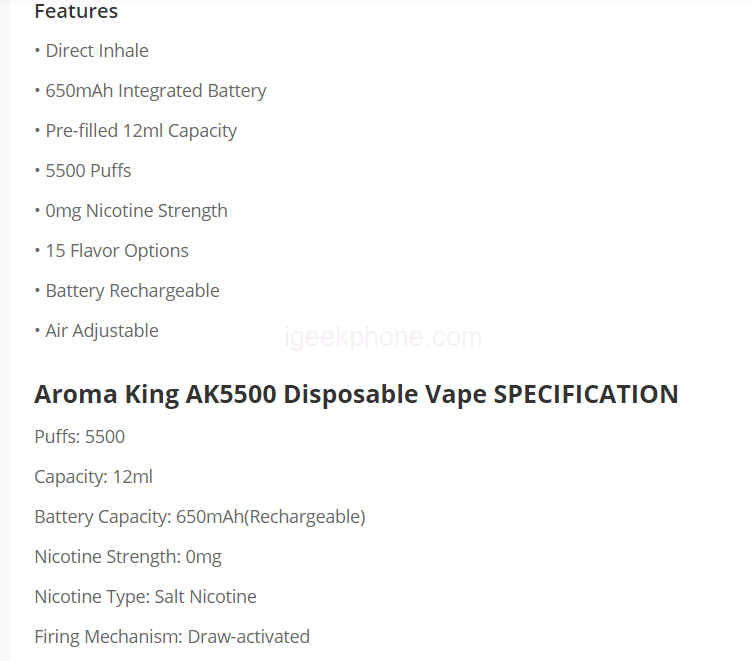Click "AK5500" in the bold heading
The height and width of the screenshot is (661, 753).
(x=230, y=394)
